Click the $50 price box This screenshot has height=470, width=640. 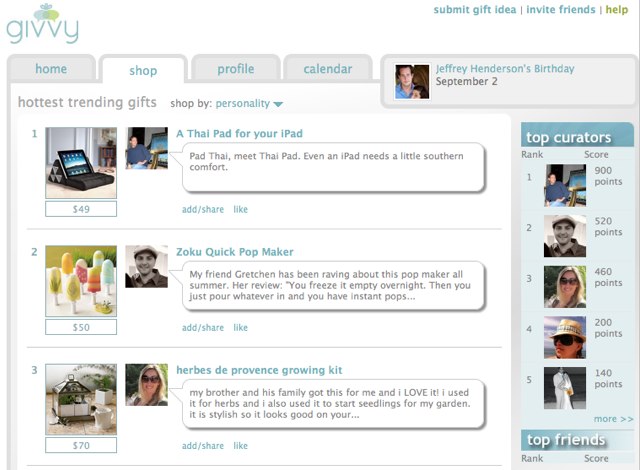[81, 327]
